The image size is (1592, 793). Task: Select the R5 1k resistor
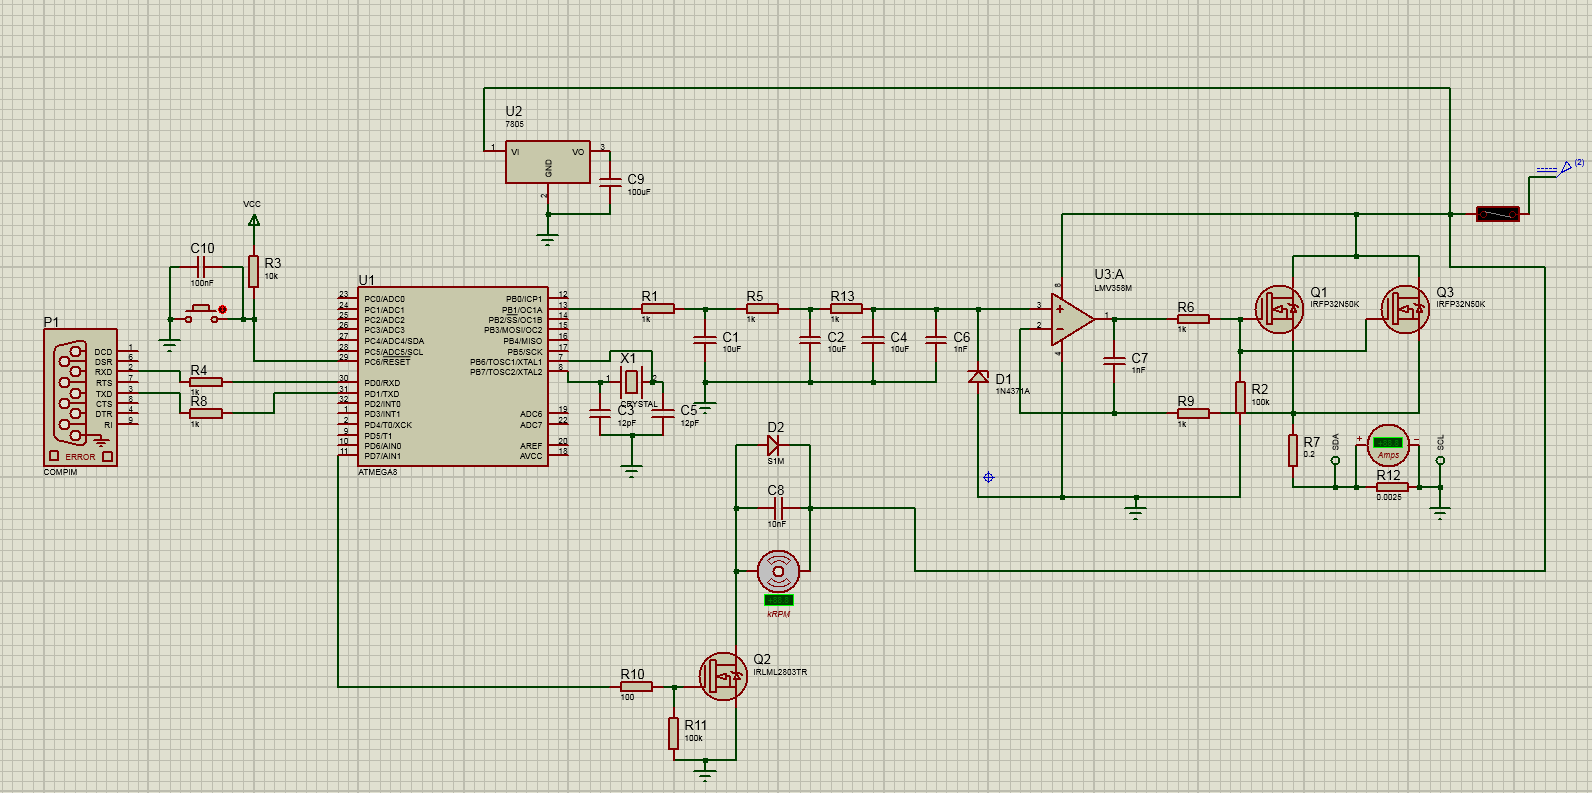coord(762,309)
